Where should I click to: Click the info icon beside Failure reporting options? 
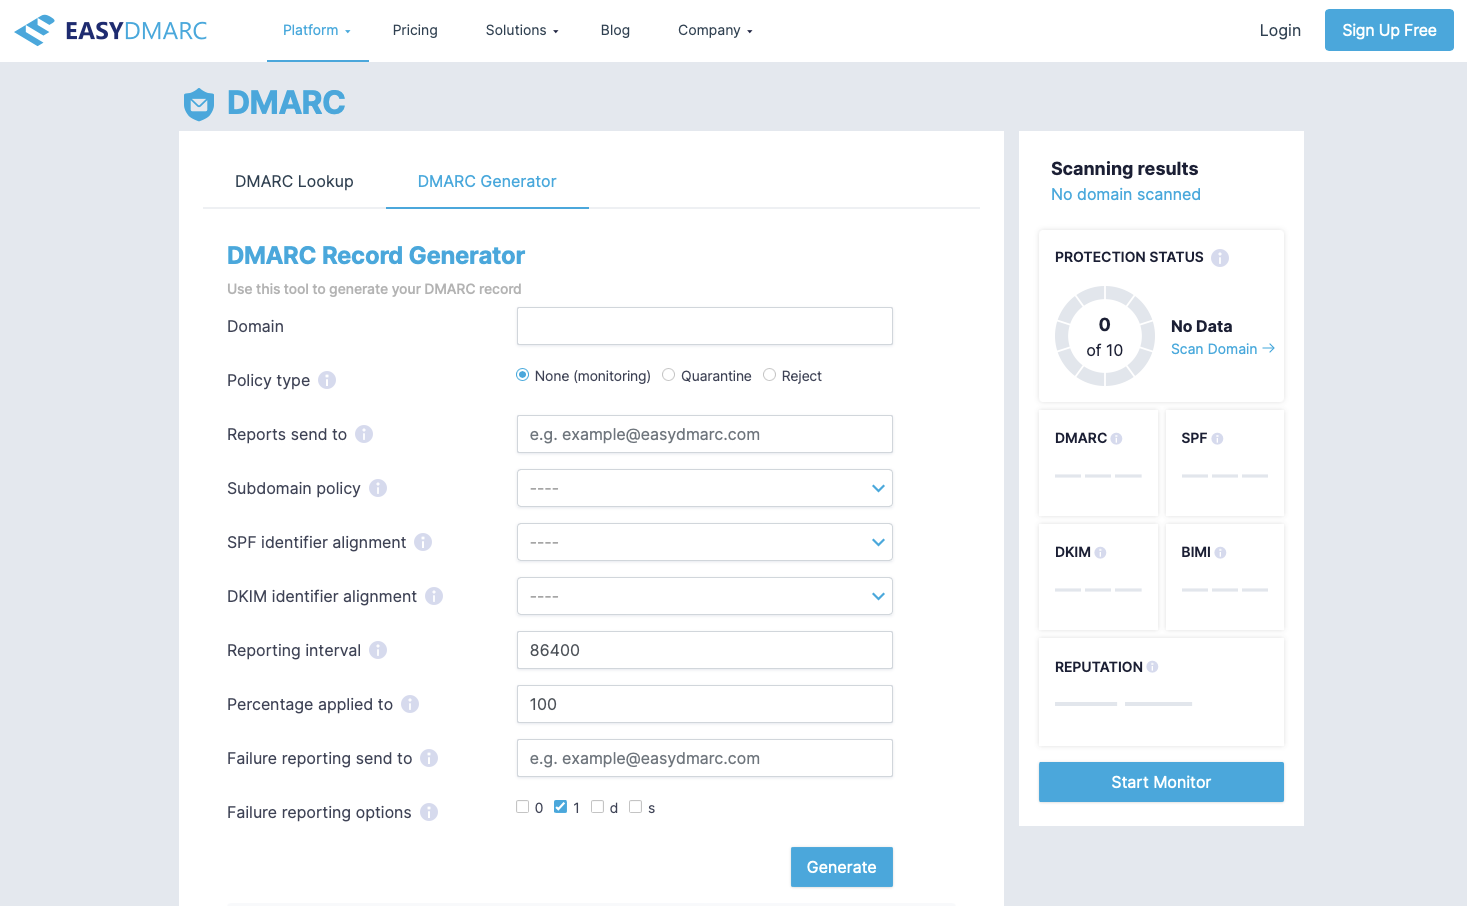(x=429, y=812)
